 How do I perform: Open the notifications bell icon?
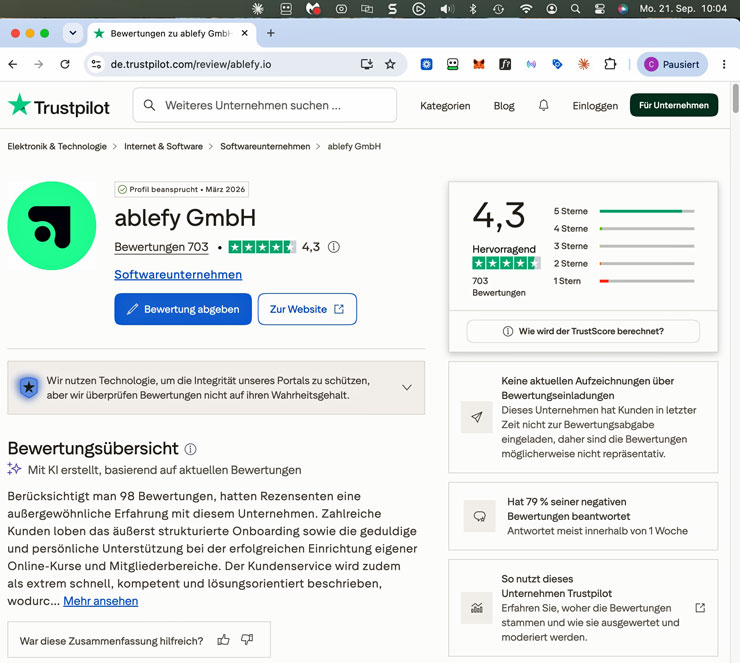click(544, 105)
